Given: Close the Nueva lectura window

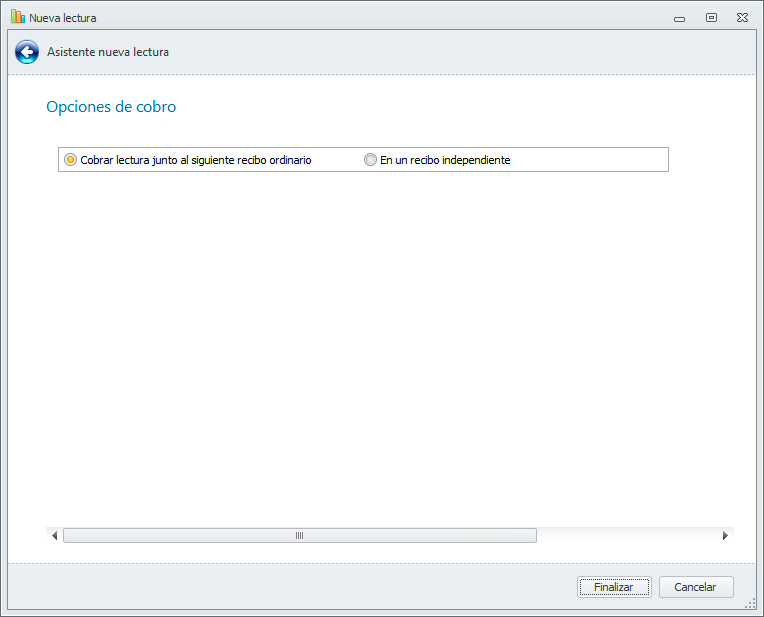Looking at the screenshot, I should 742,18.
